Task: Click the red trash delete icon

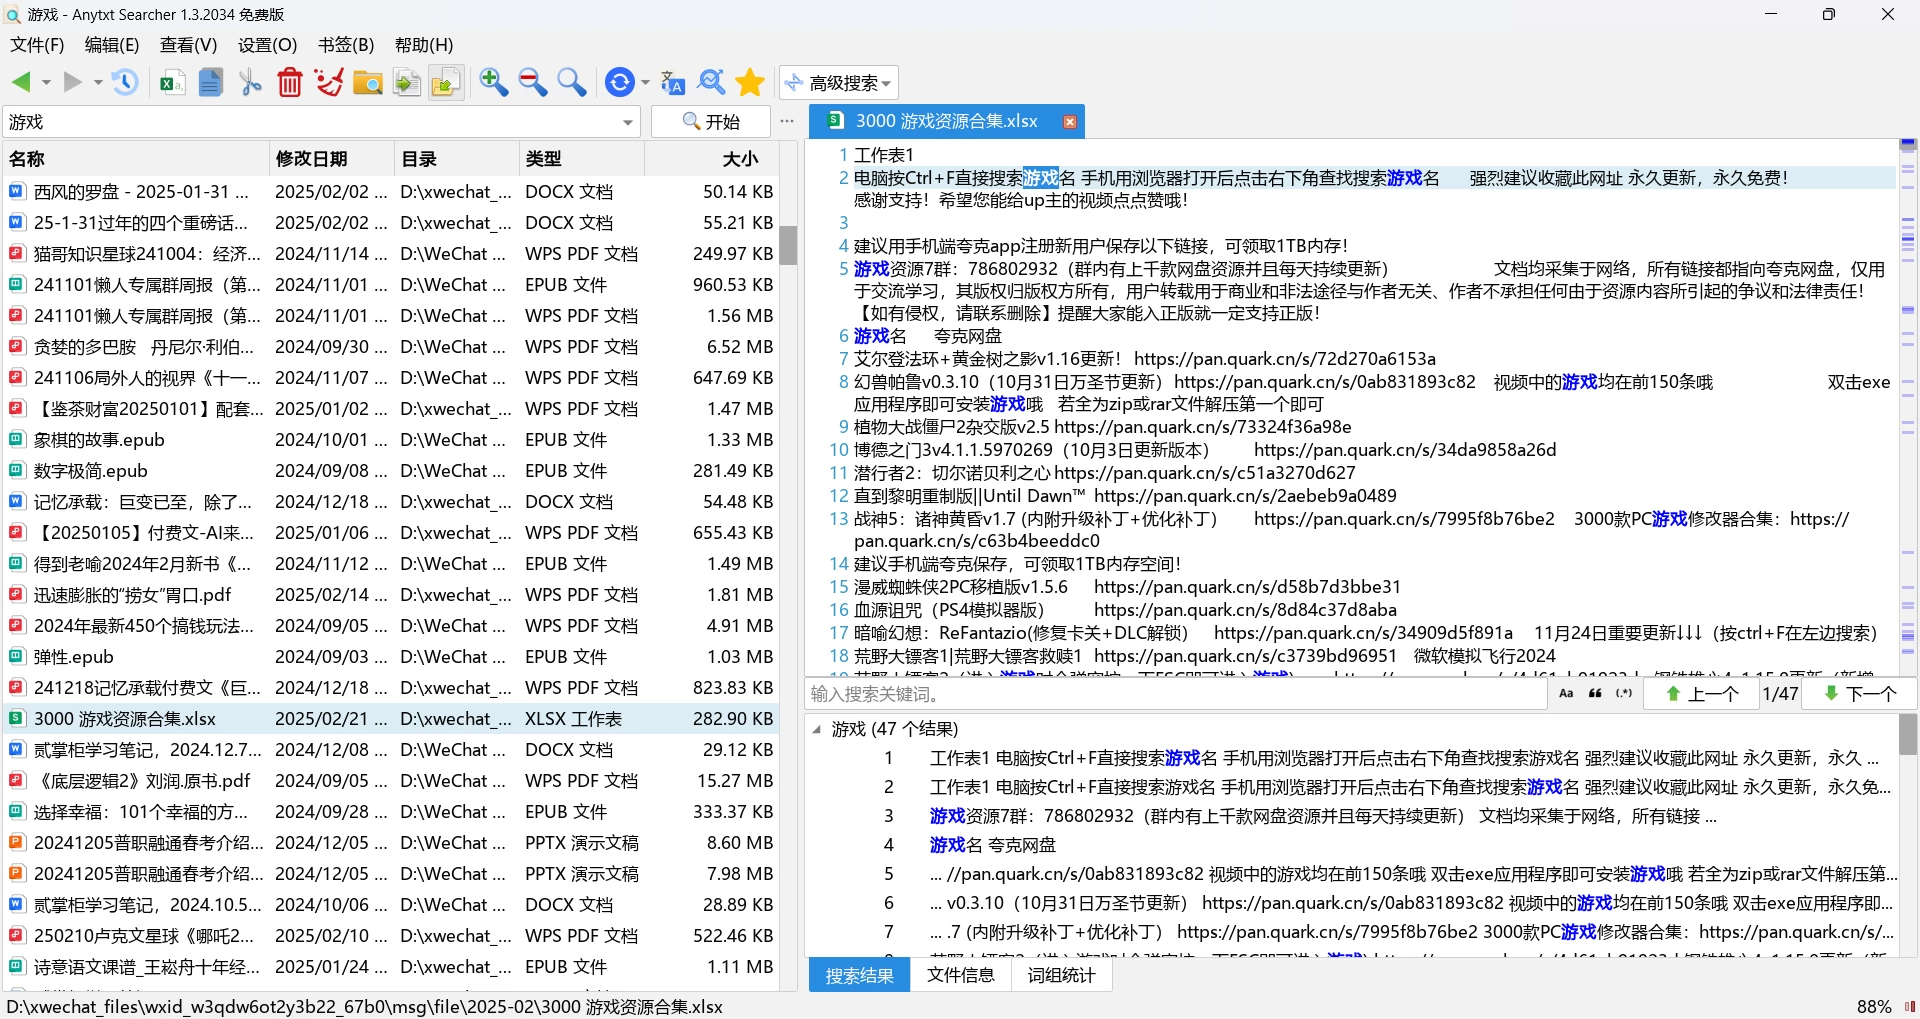Action: coord(290,83)
